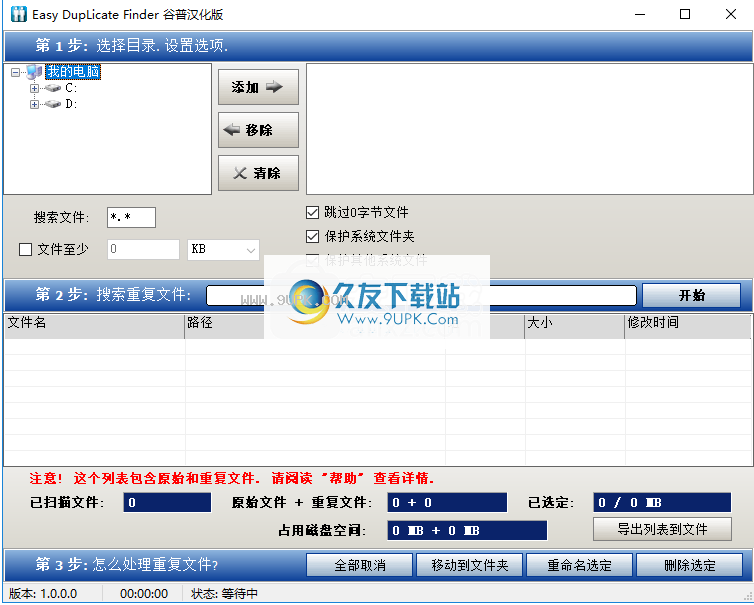This screenshot has height=605, width=754.
Task: Click the 添加 add button
Action: (x=258, y=87)
